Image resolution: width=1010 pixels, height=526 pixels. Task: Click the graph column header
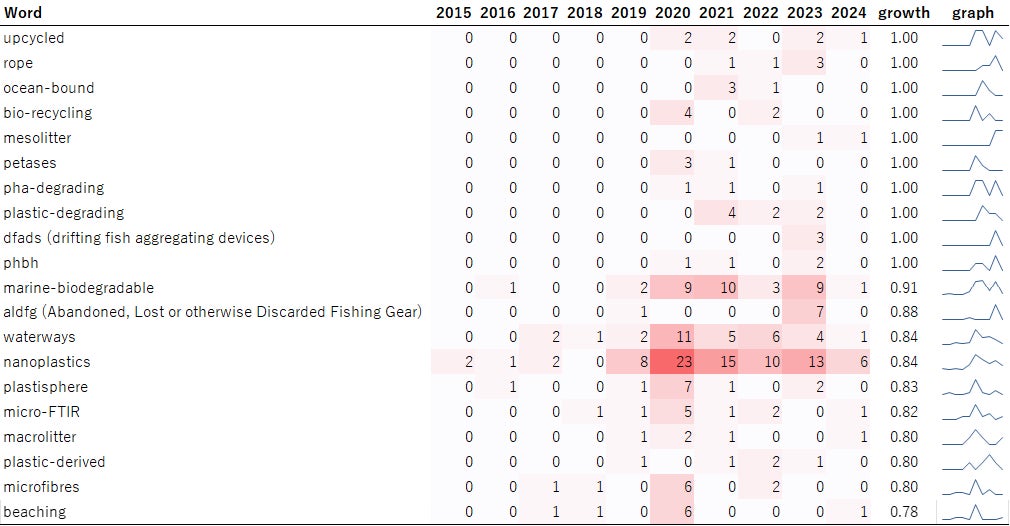coord(973,13)
